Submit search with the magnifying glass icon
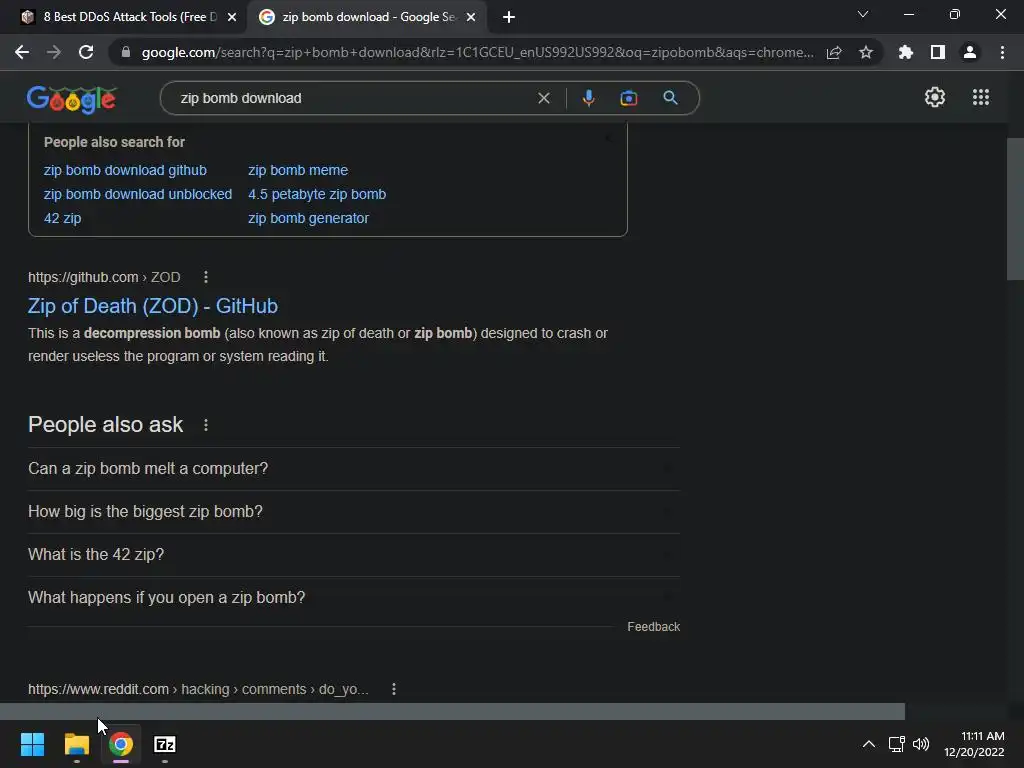 coord(670,98)
